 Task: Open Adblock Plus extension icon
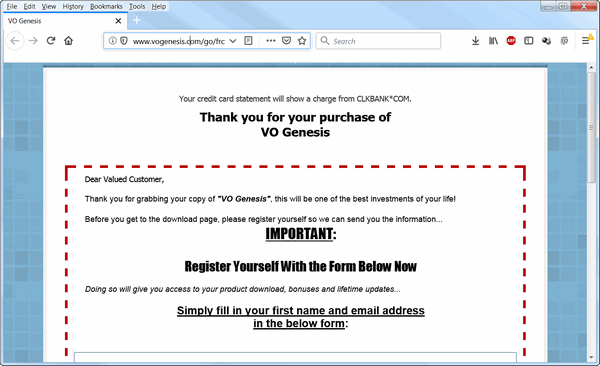511,41
